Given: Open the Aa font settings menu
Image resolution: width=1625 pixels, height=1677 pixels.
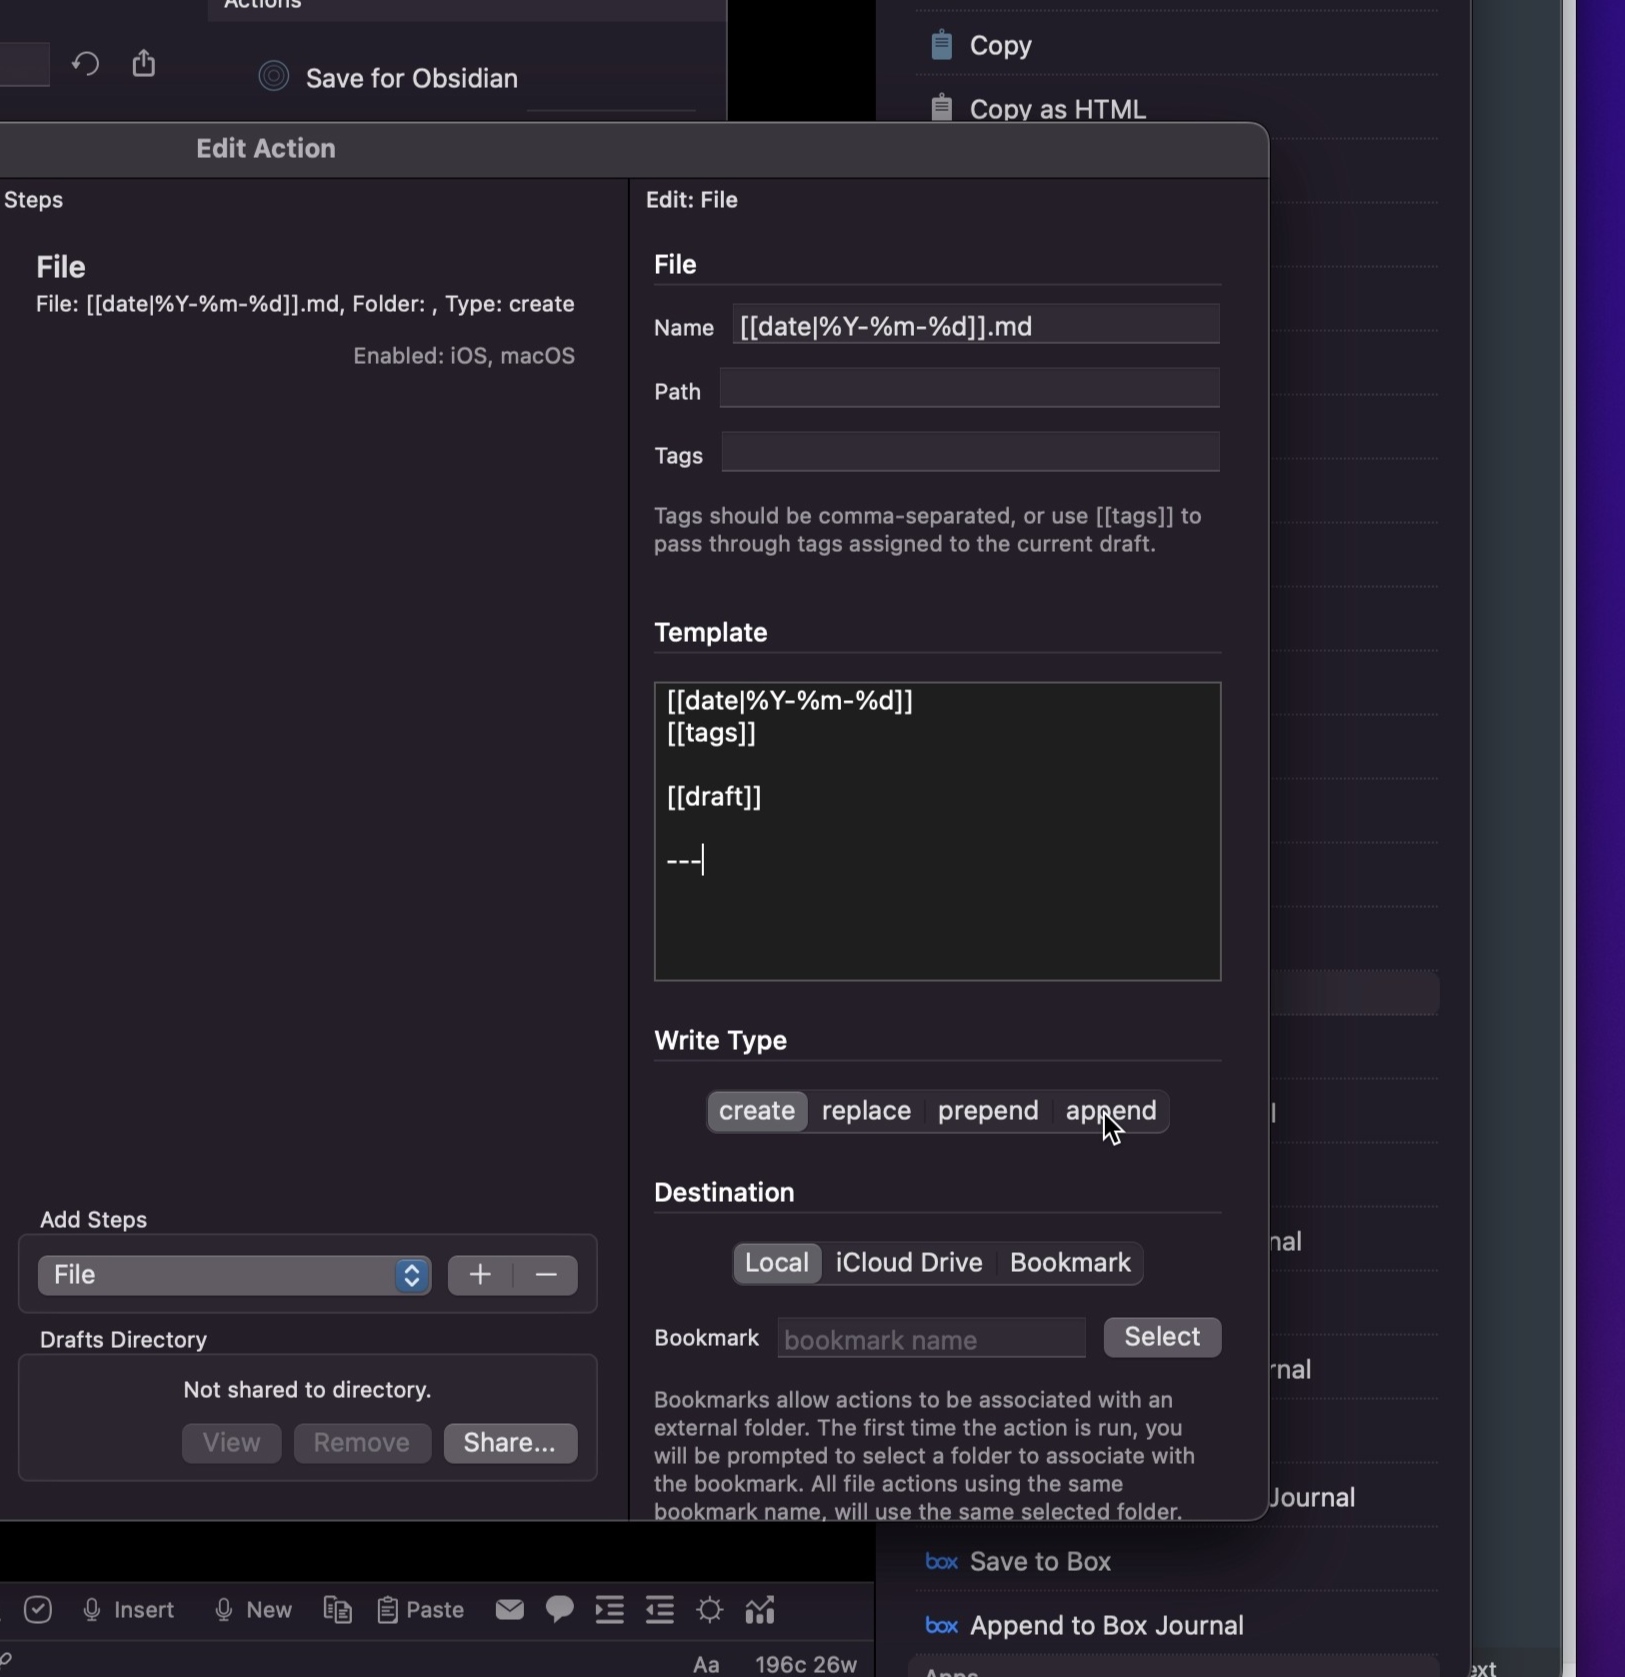Looking at the screenshot, I should pos(706,1664).
